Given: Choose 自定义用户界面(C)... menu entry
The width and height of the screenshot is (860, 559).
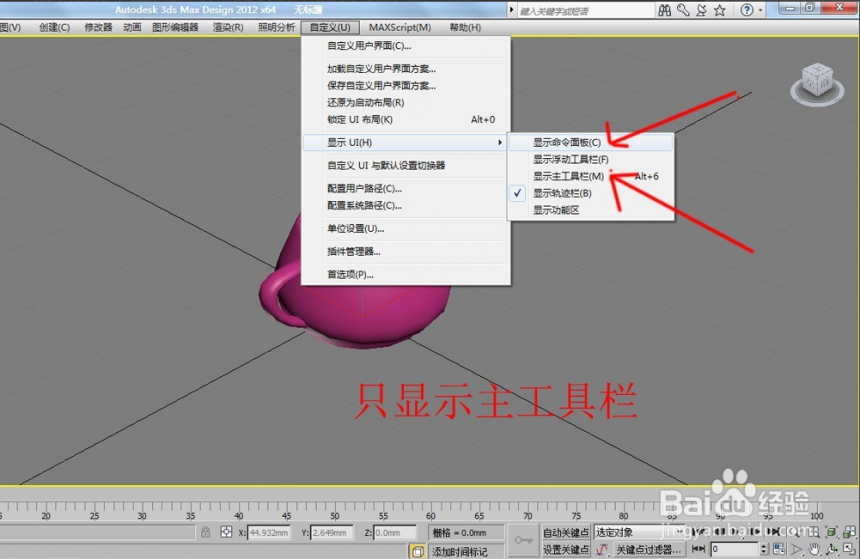Looking at the screenshot, I should pyautogui.click(x=406, y=46).
